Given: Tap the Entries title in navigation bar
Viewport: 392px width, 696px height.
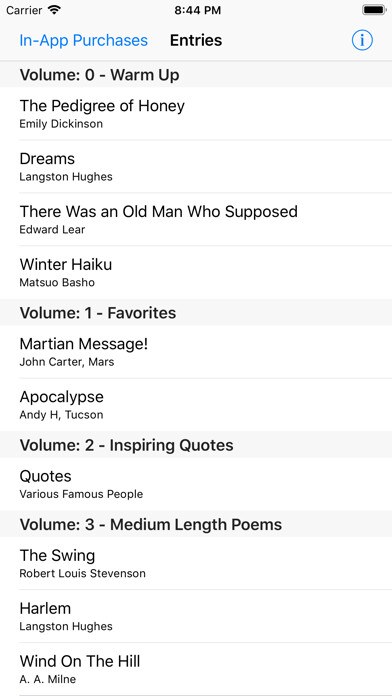Looking at the screenshot, I should tap(196, 40).
